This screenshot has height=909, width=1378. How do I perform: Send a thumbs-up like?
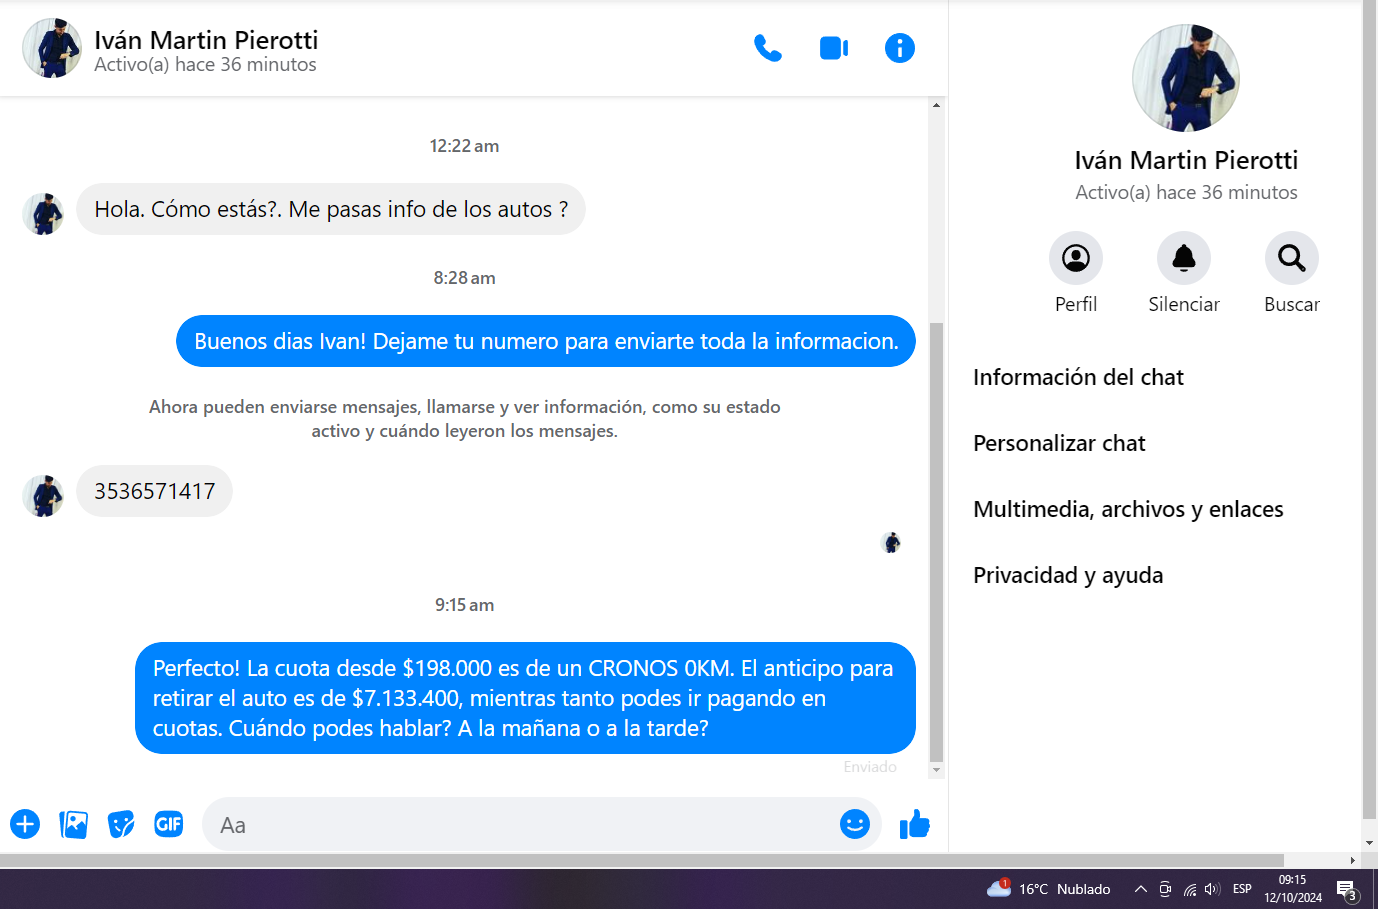(x=914, y=824)
